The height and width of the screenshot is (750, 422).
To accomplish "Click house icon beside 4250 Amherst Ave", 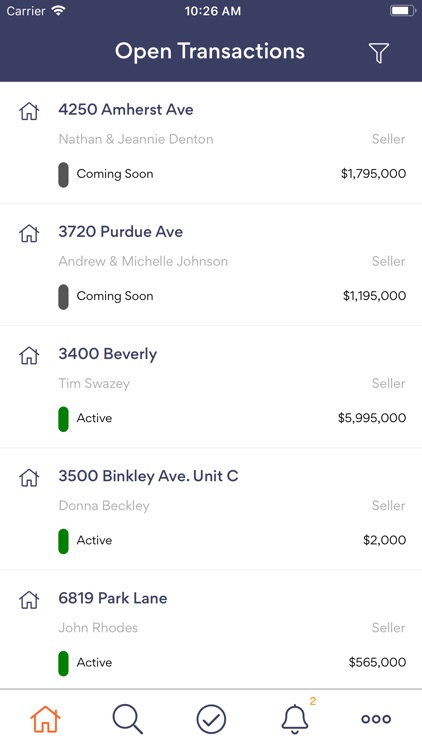I will 29,111.
